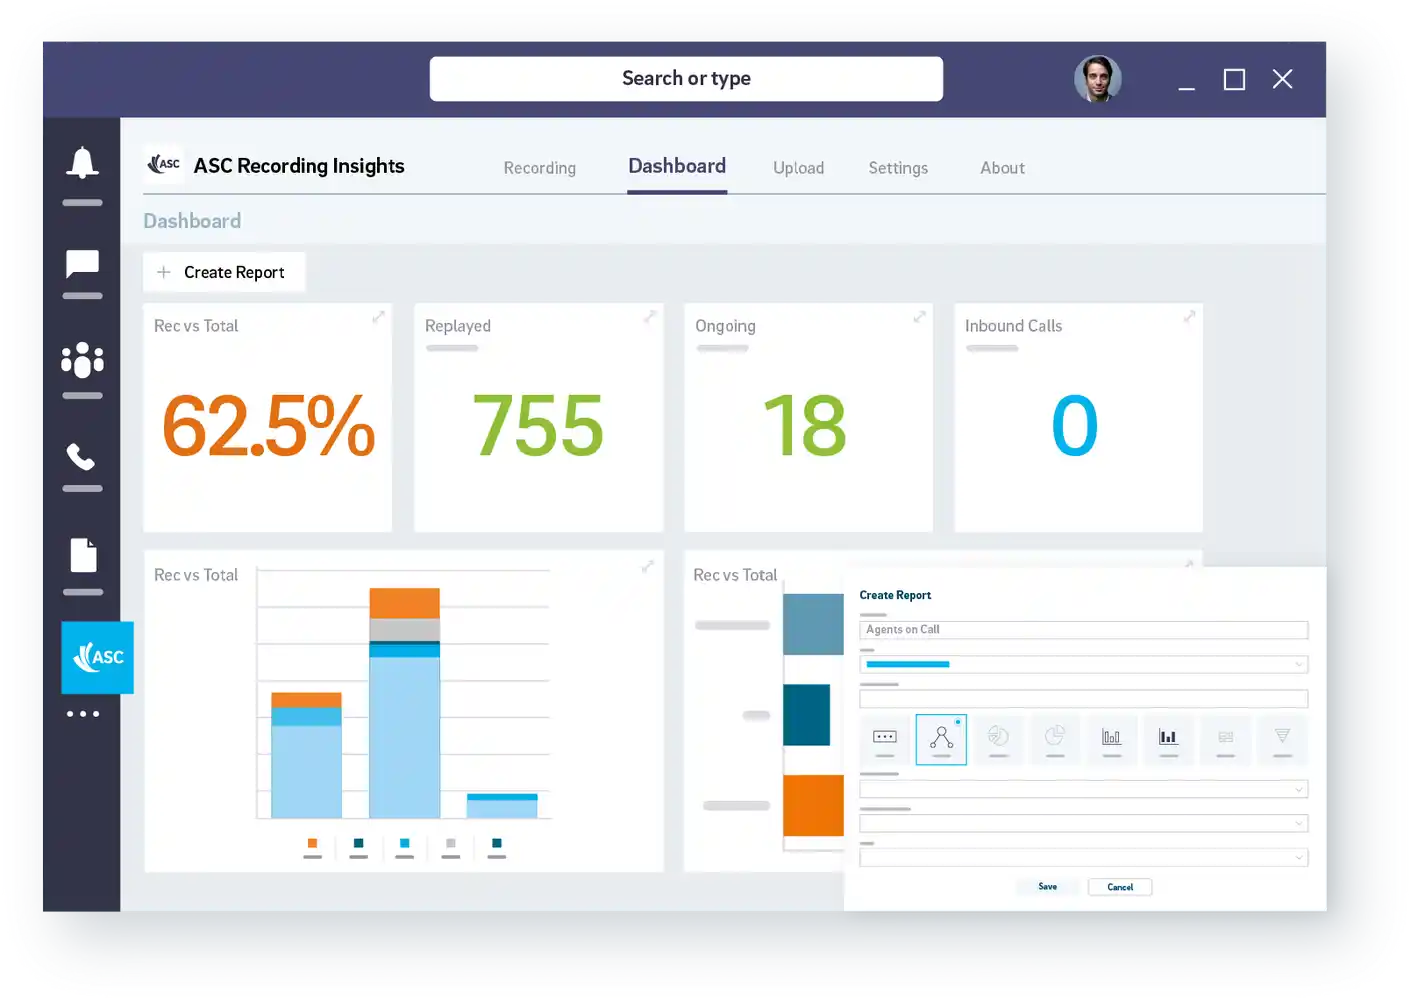Screen dimensions: 1411x1000
Task: Choose the donut chart type icon
Action: [998, 739]
